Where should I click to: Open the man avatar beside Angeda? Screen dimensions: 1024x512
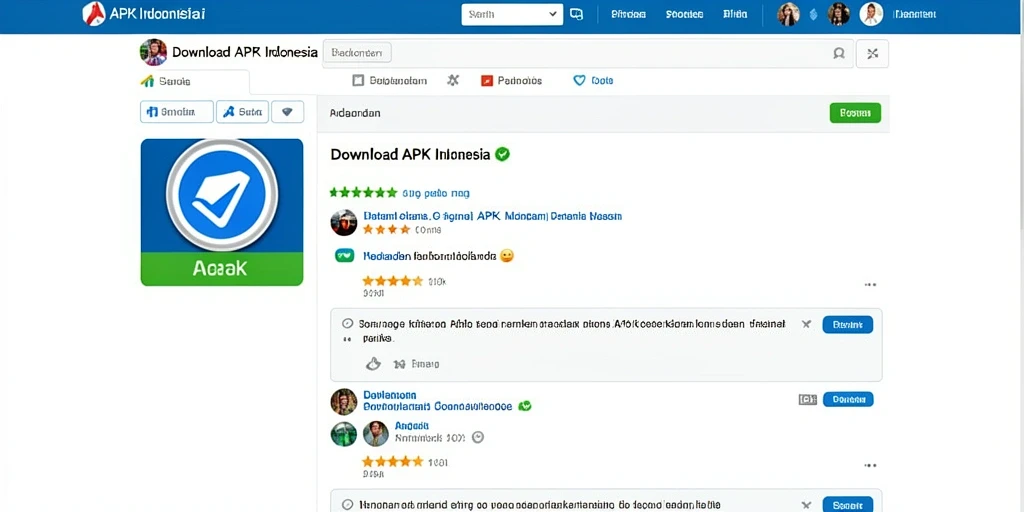point(376,434)
